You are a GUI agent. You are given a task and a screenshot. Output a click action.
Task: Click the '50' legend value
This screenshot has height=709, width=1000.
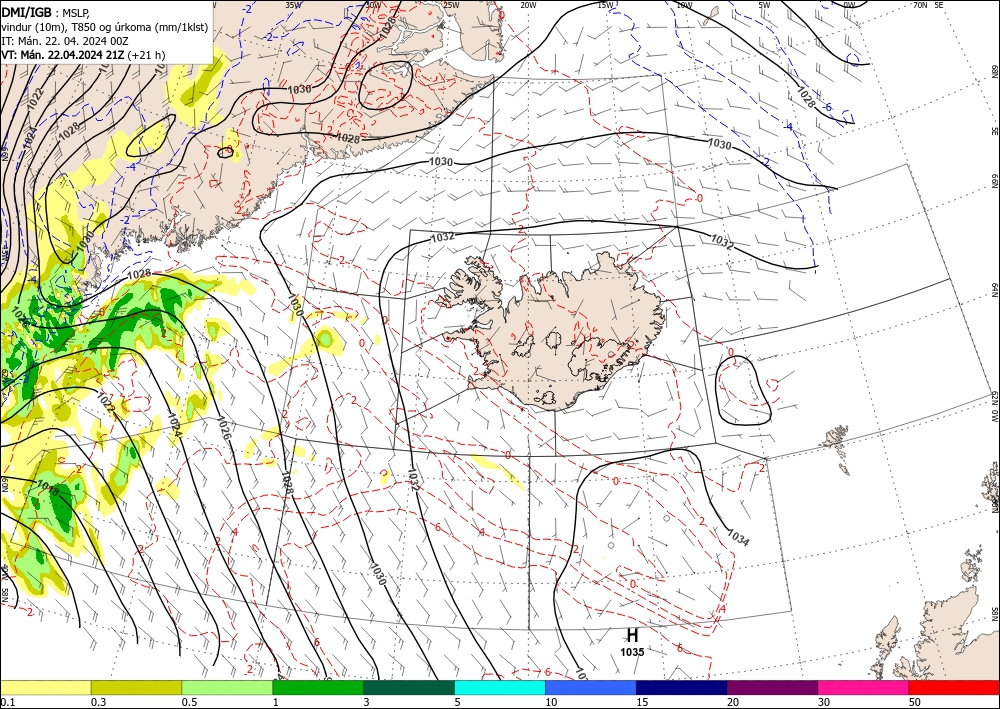(x=915, y=702)
